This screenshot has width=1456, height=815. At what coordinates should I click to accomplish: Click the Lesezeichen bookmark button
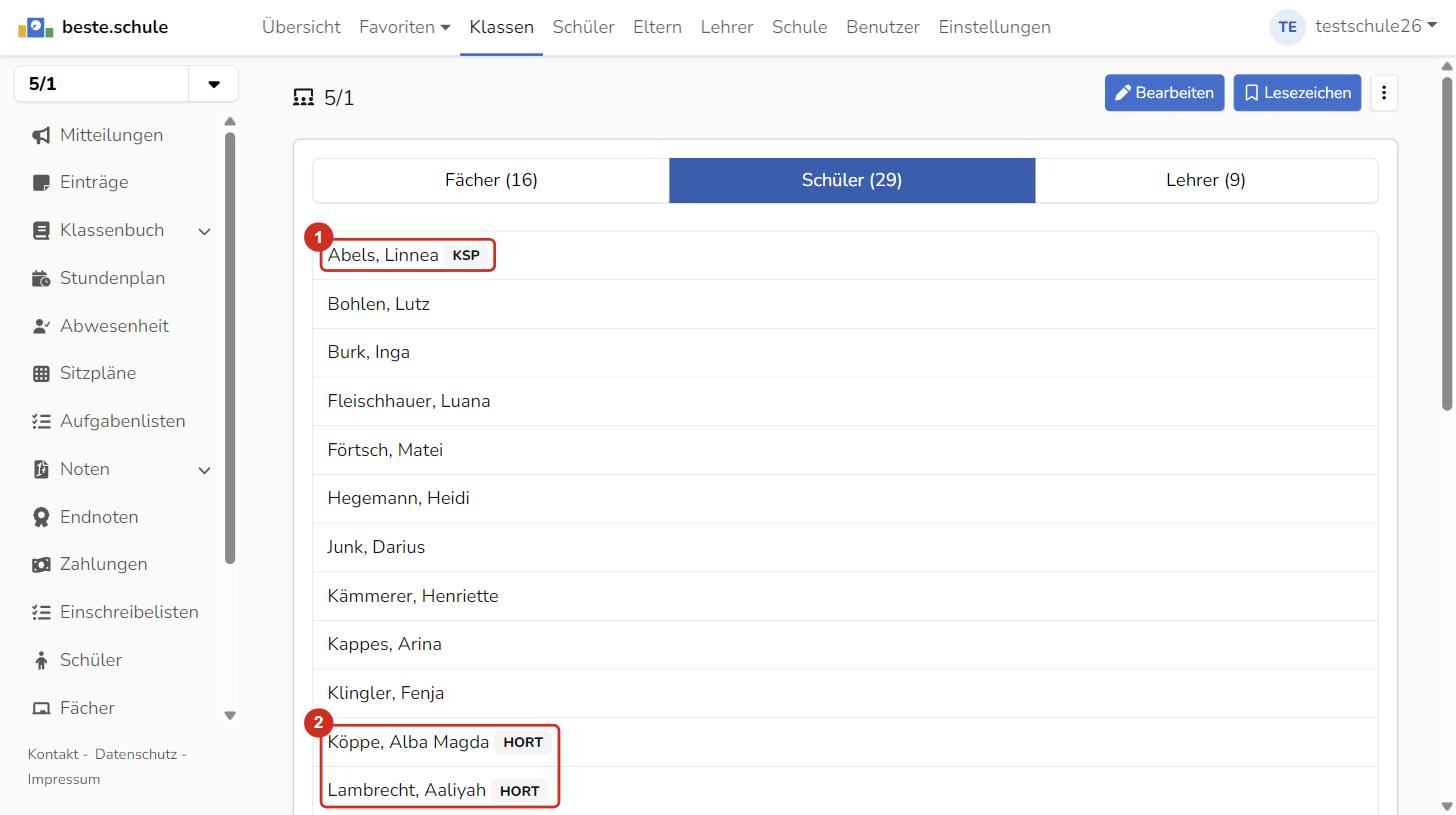[x=1297, y=93]
